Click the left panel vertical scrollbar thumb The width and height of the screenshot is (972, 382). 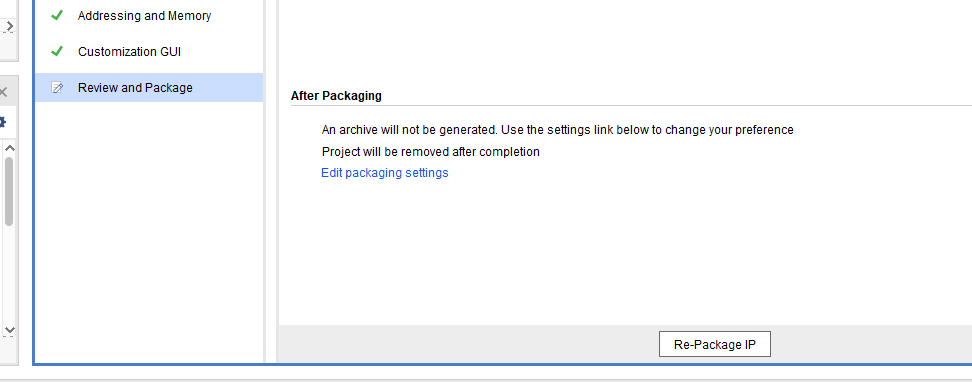pyautogui.click(x=9, y=191)
